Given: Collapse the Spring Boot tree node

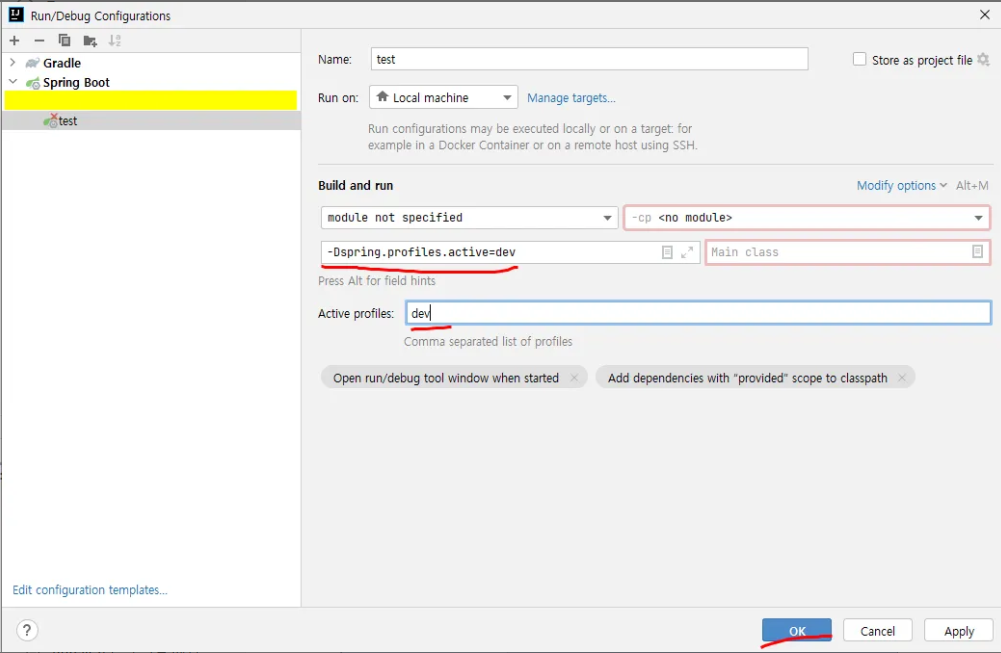Looking at the screenshot, I should (13, 82).
